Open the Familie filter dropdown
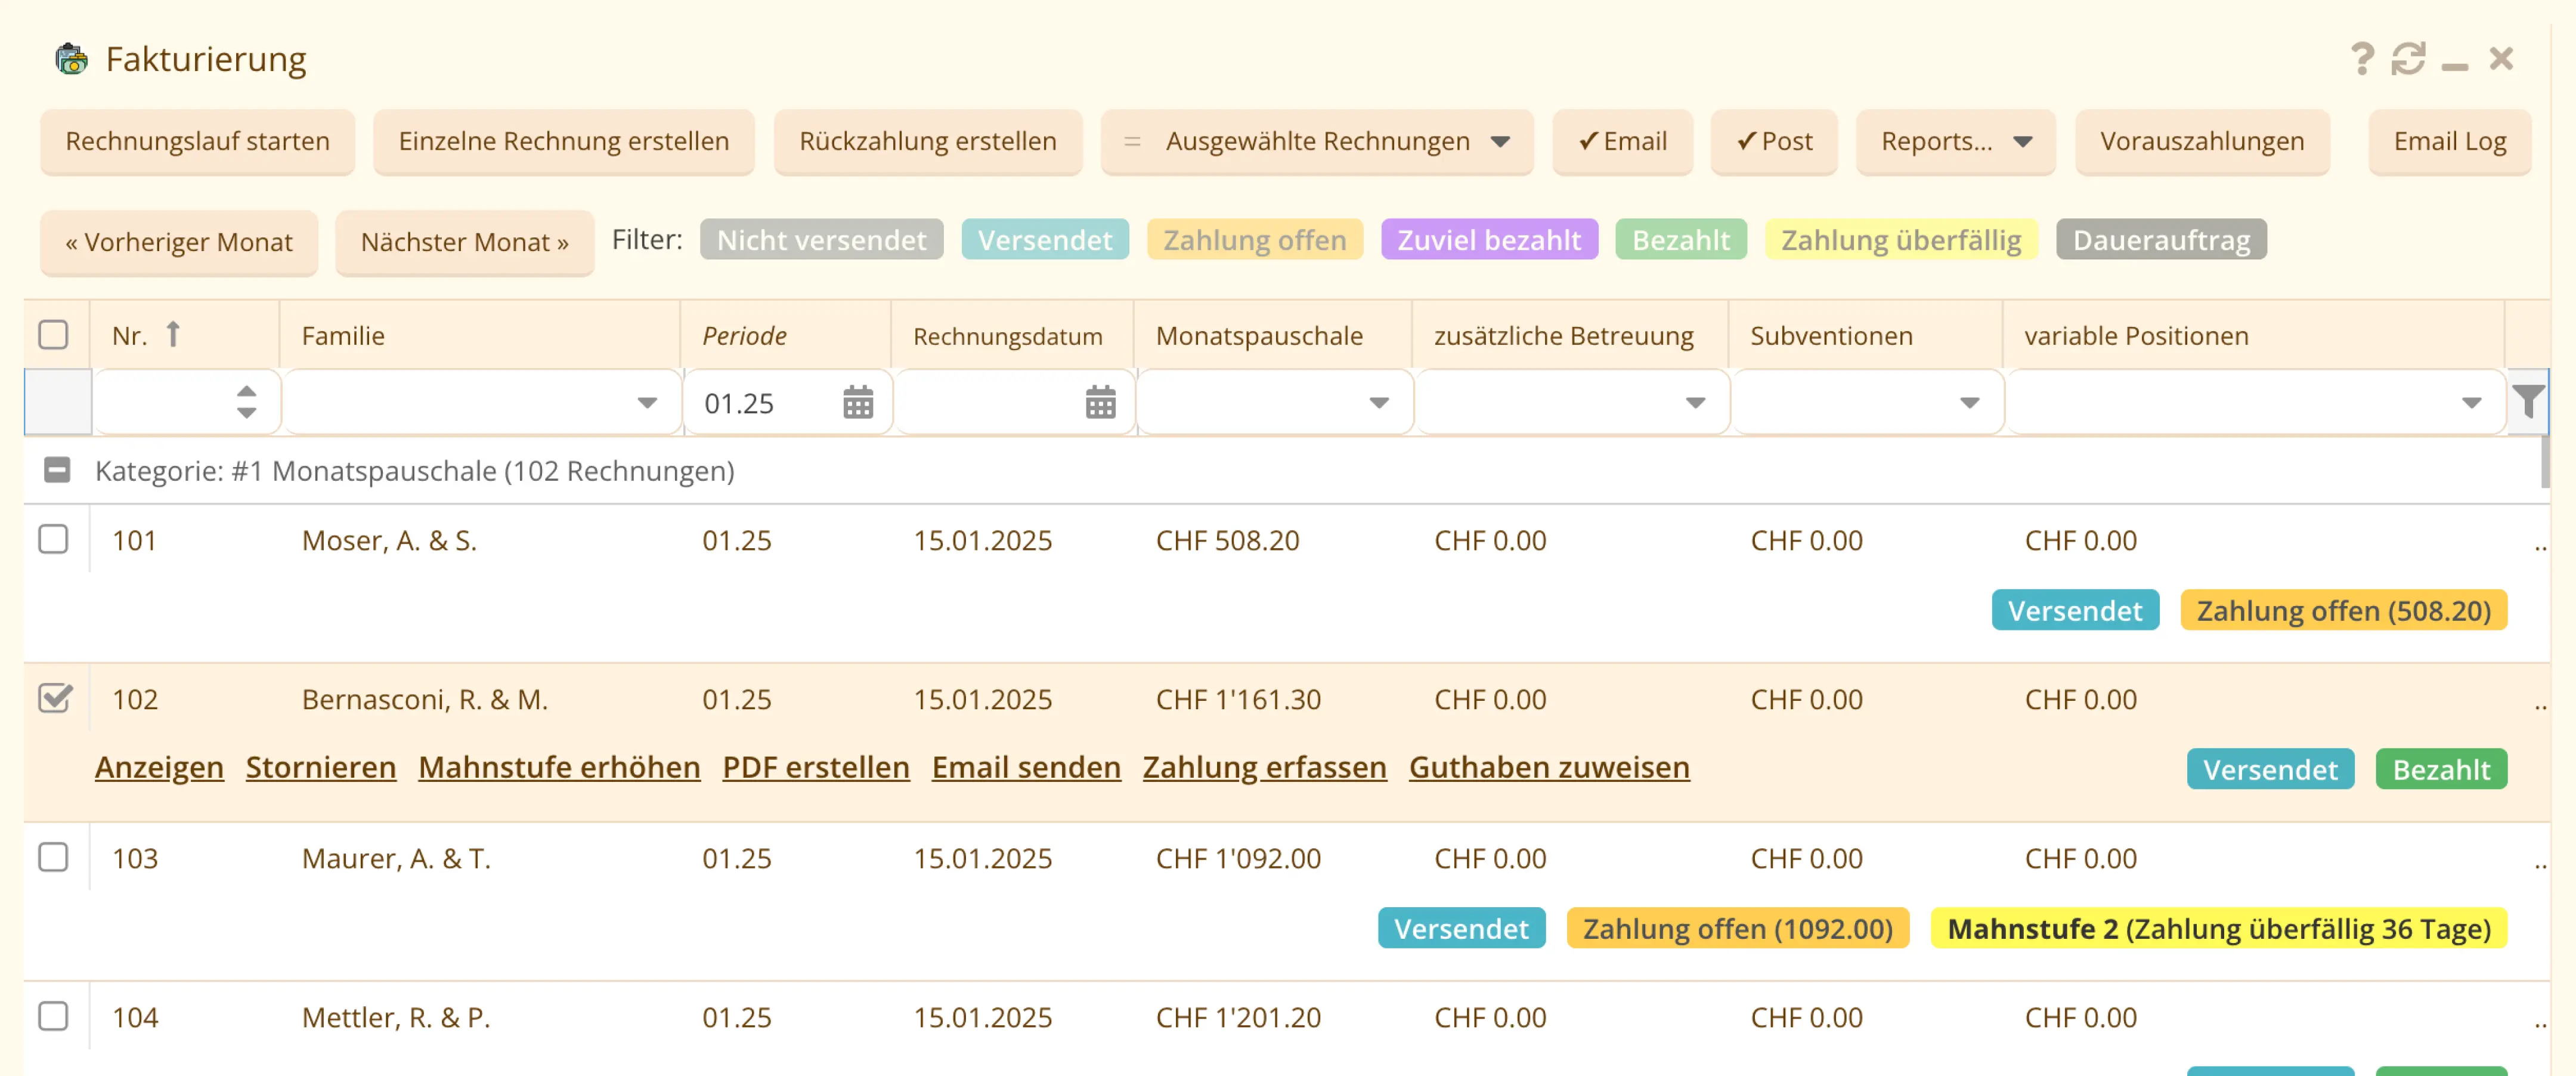Viewport: 2576px width, 1076px height. tap(647, 403)
